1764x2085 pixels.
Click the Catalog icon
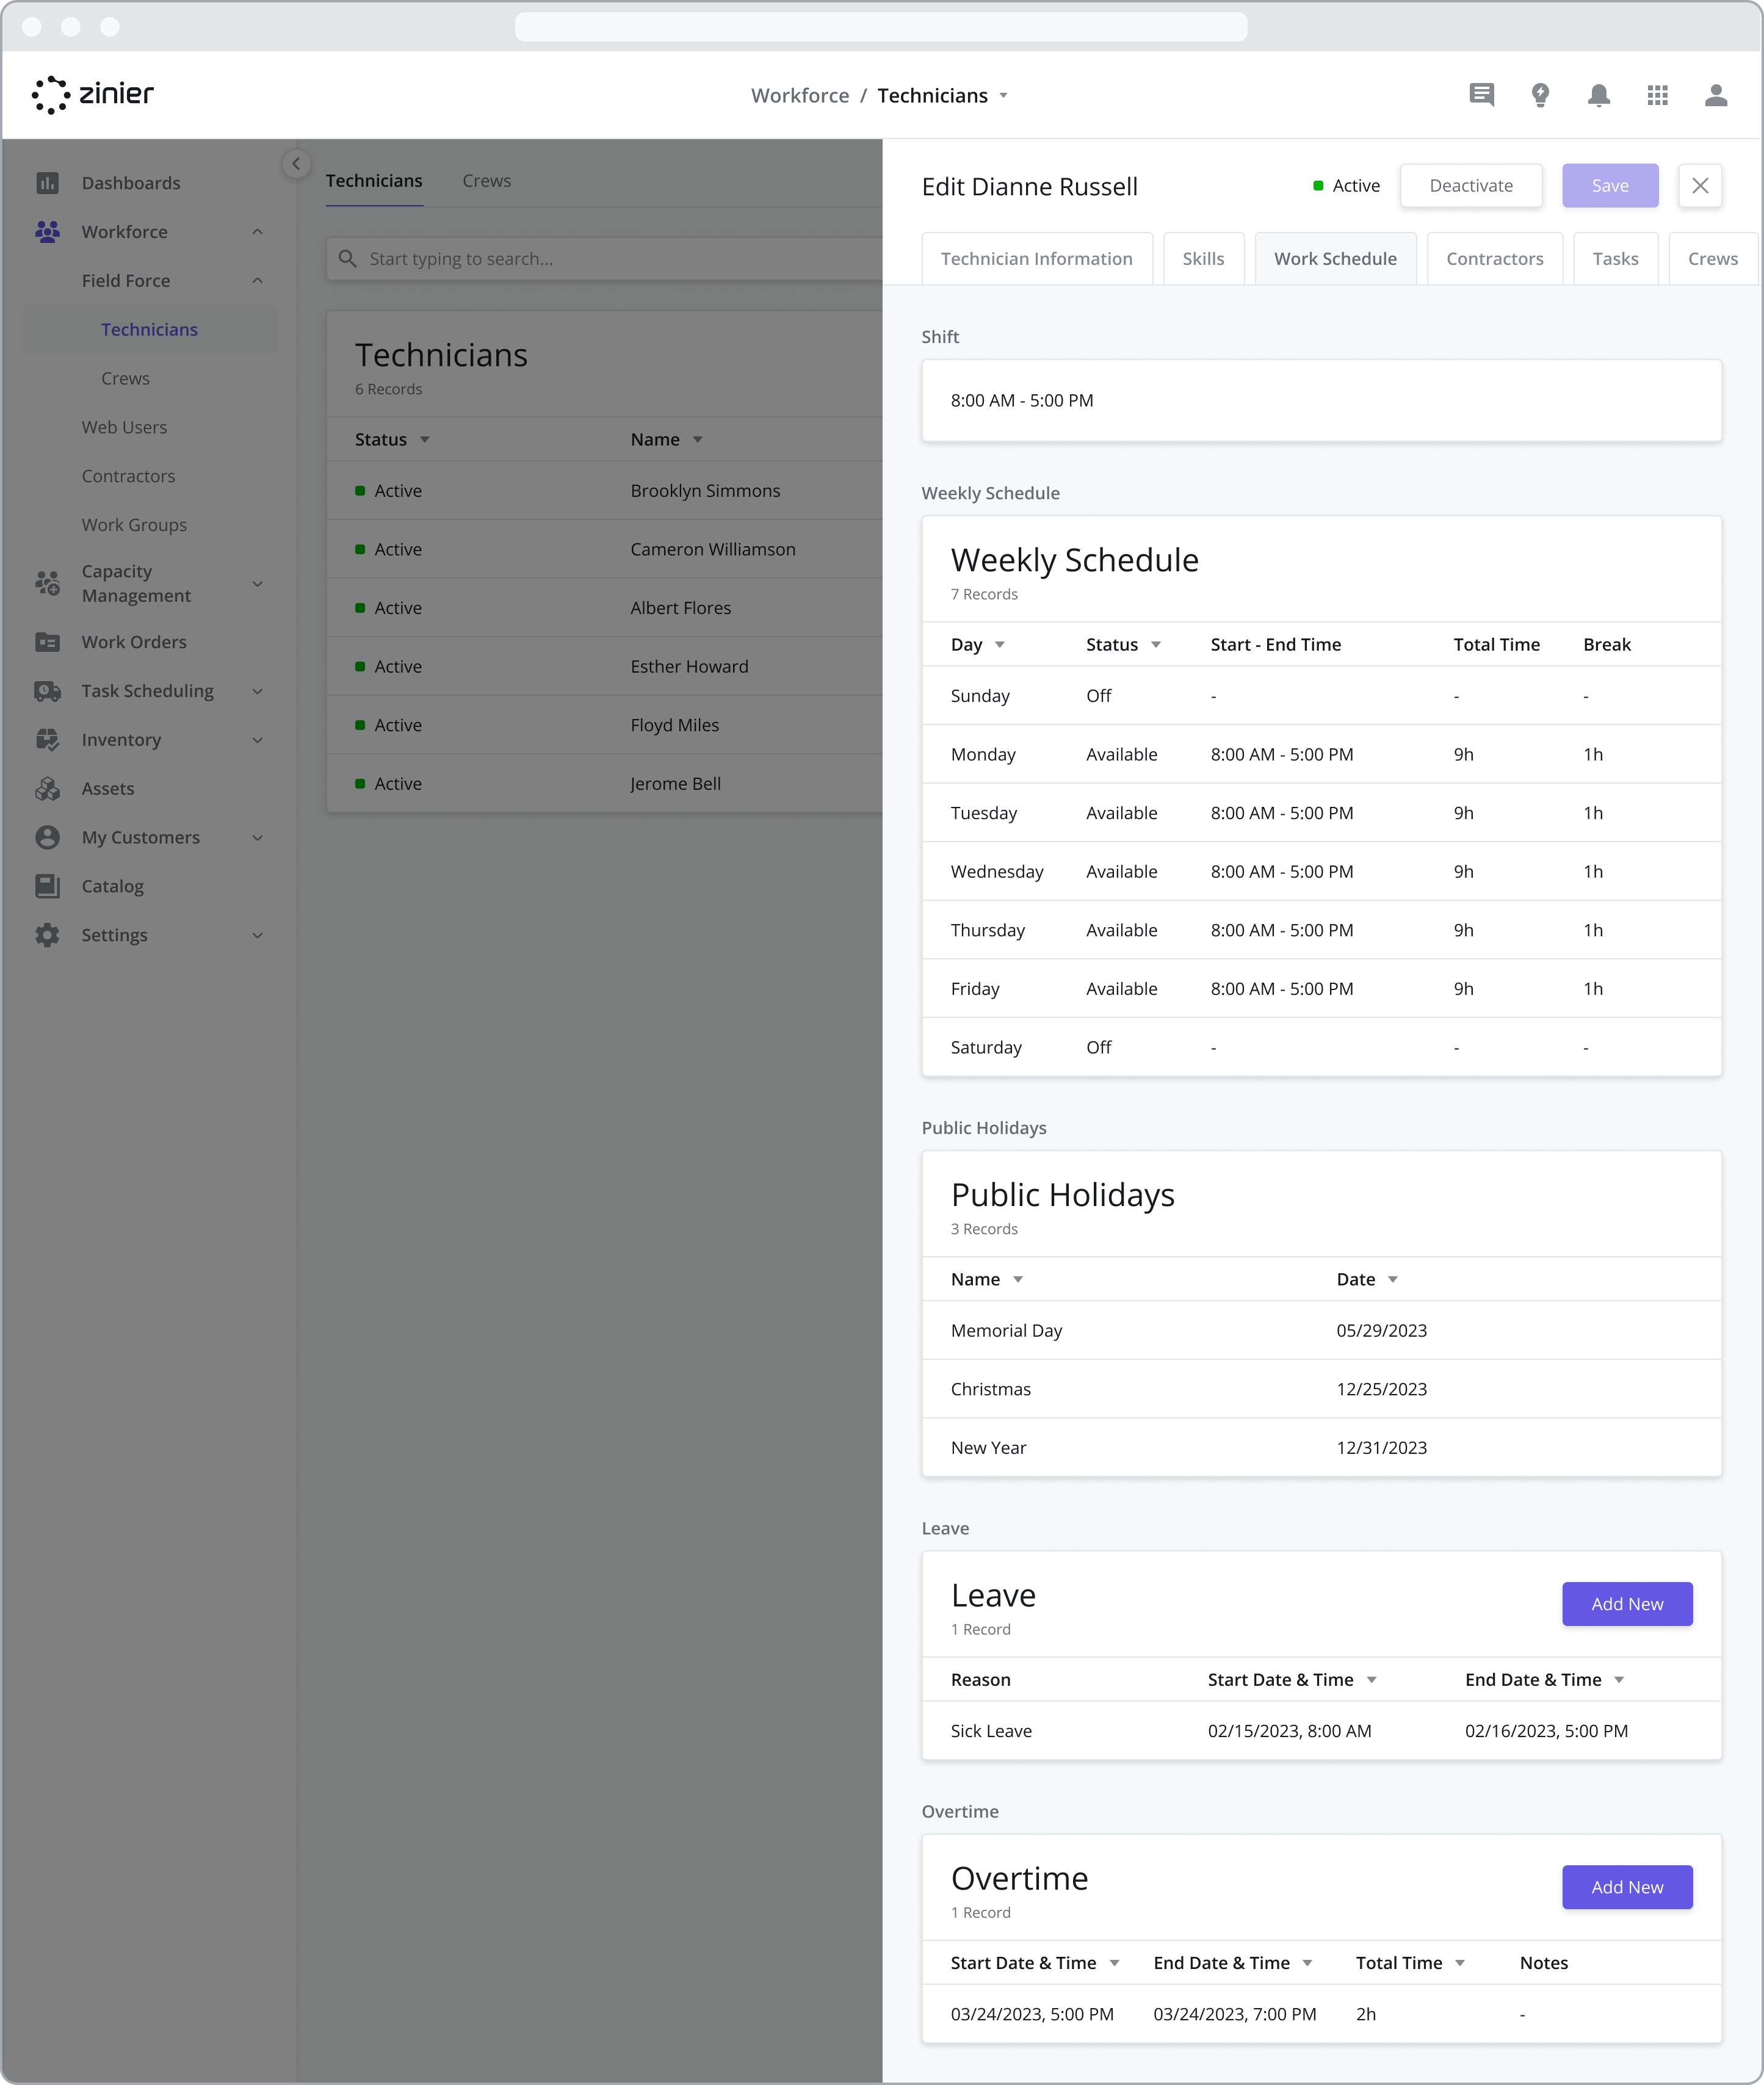click(47, 886)
